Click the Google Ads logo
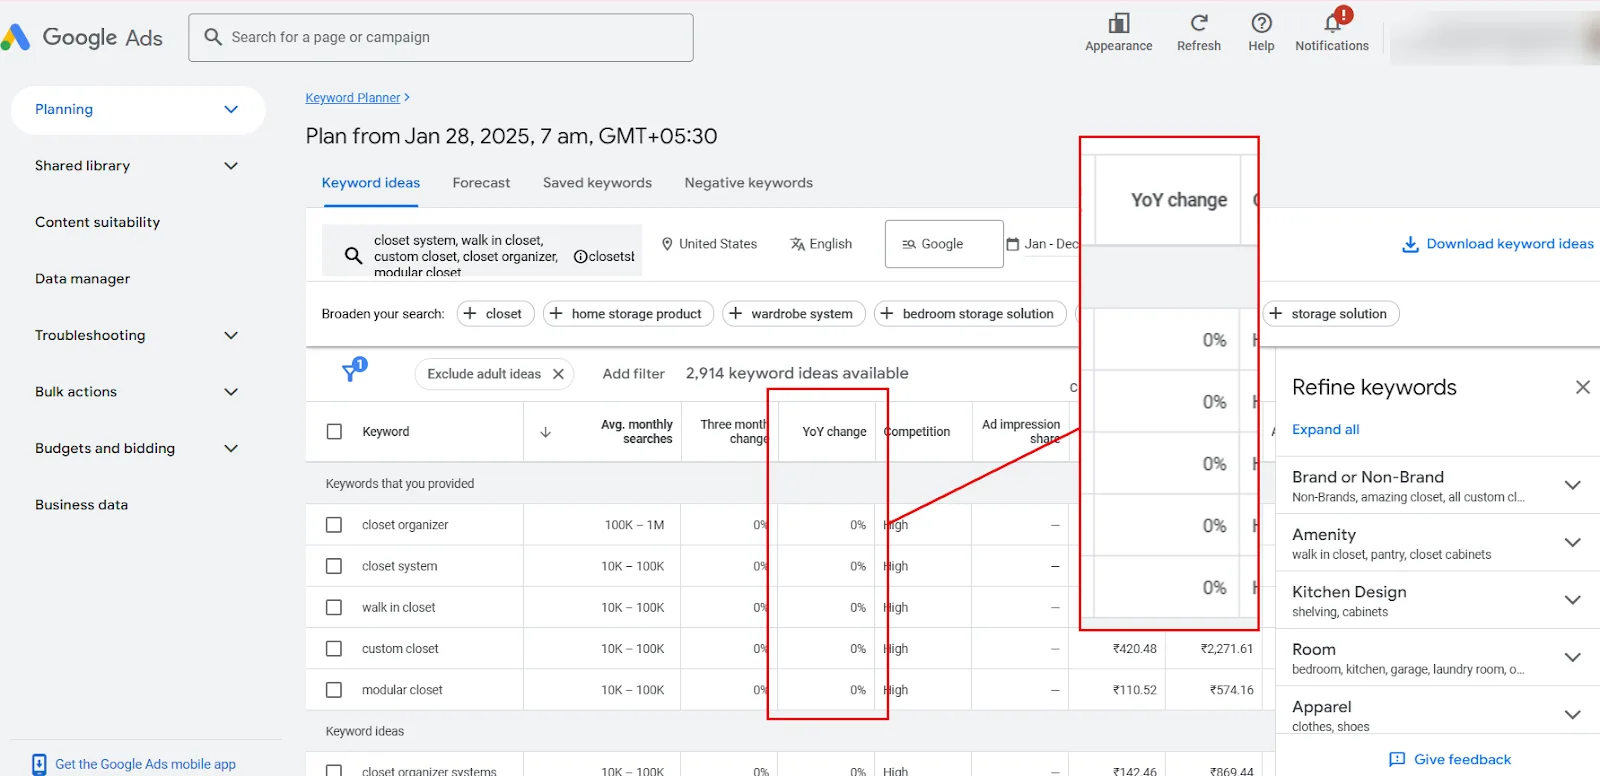1600x776 pixels. (82, 37)
